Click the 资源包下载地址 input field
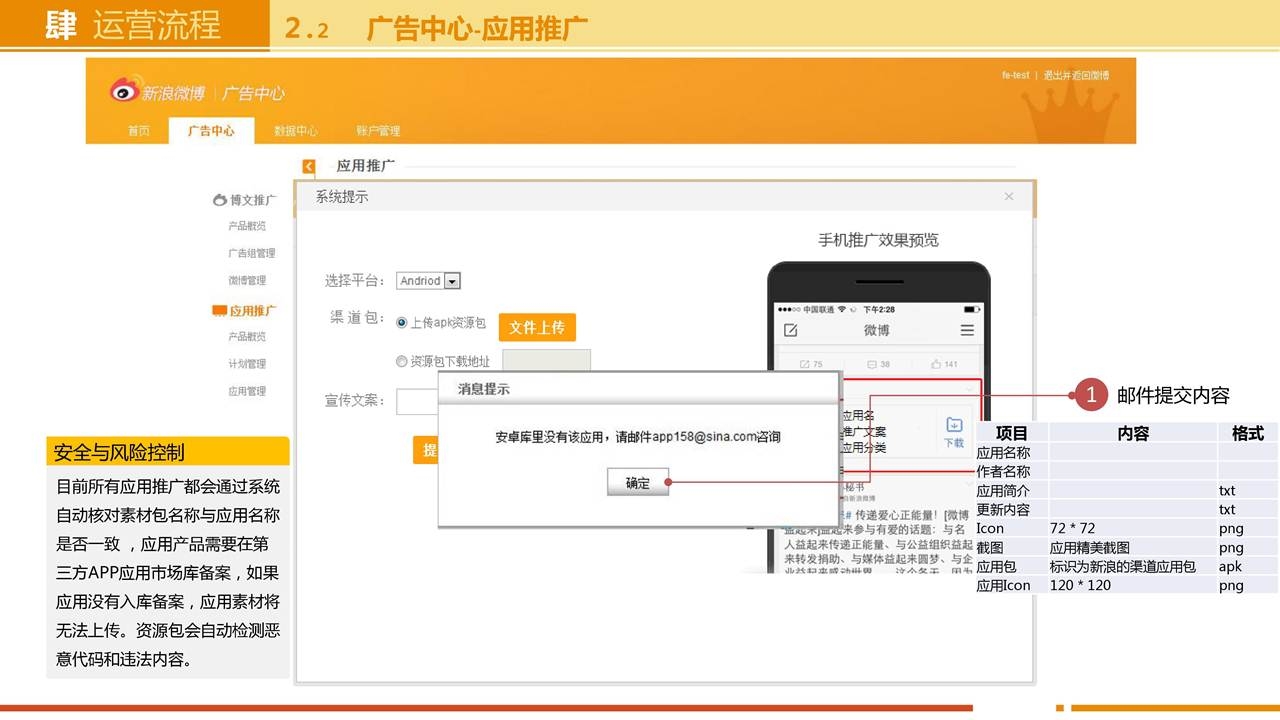Screen dimensions: 1280x720 coord(546,361)
